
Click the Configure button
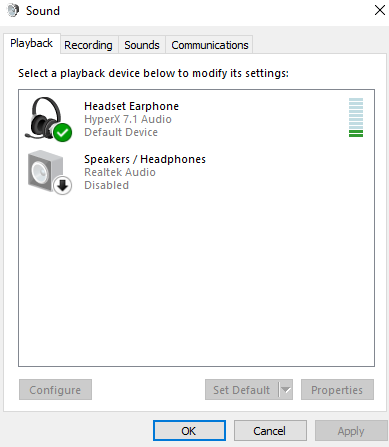[x=55, y=389]
